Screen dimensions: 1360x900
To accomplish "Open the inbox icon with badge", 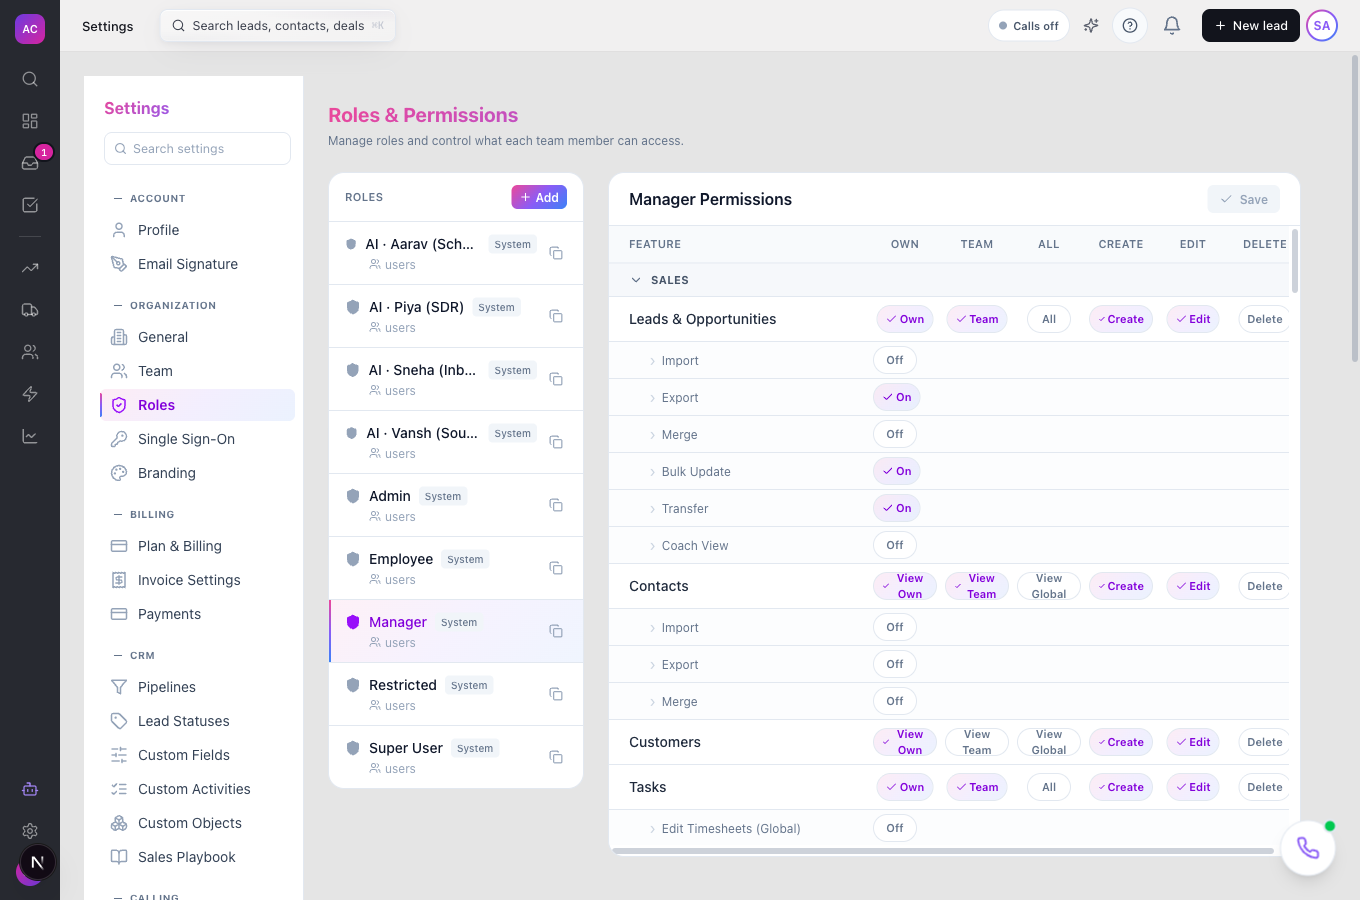I will [30, 163].
